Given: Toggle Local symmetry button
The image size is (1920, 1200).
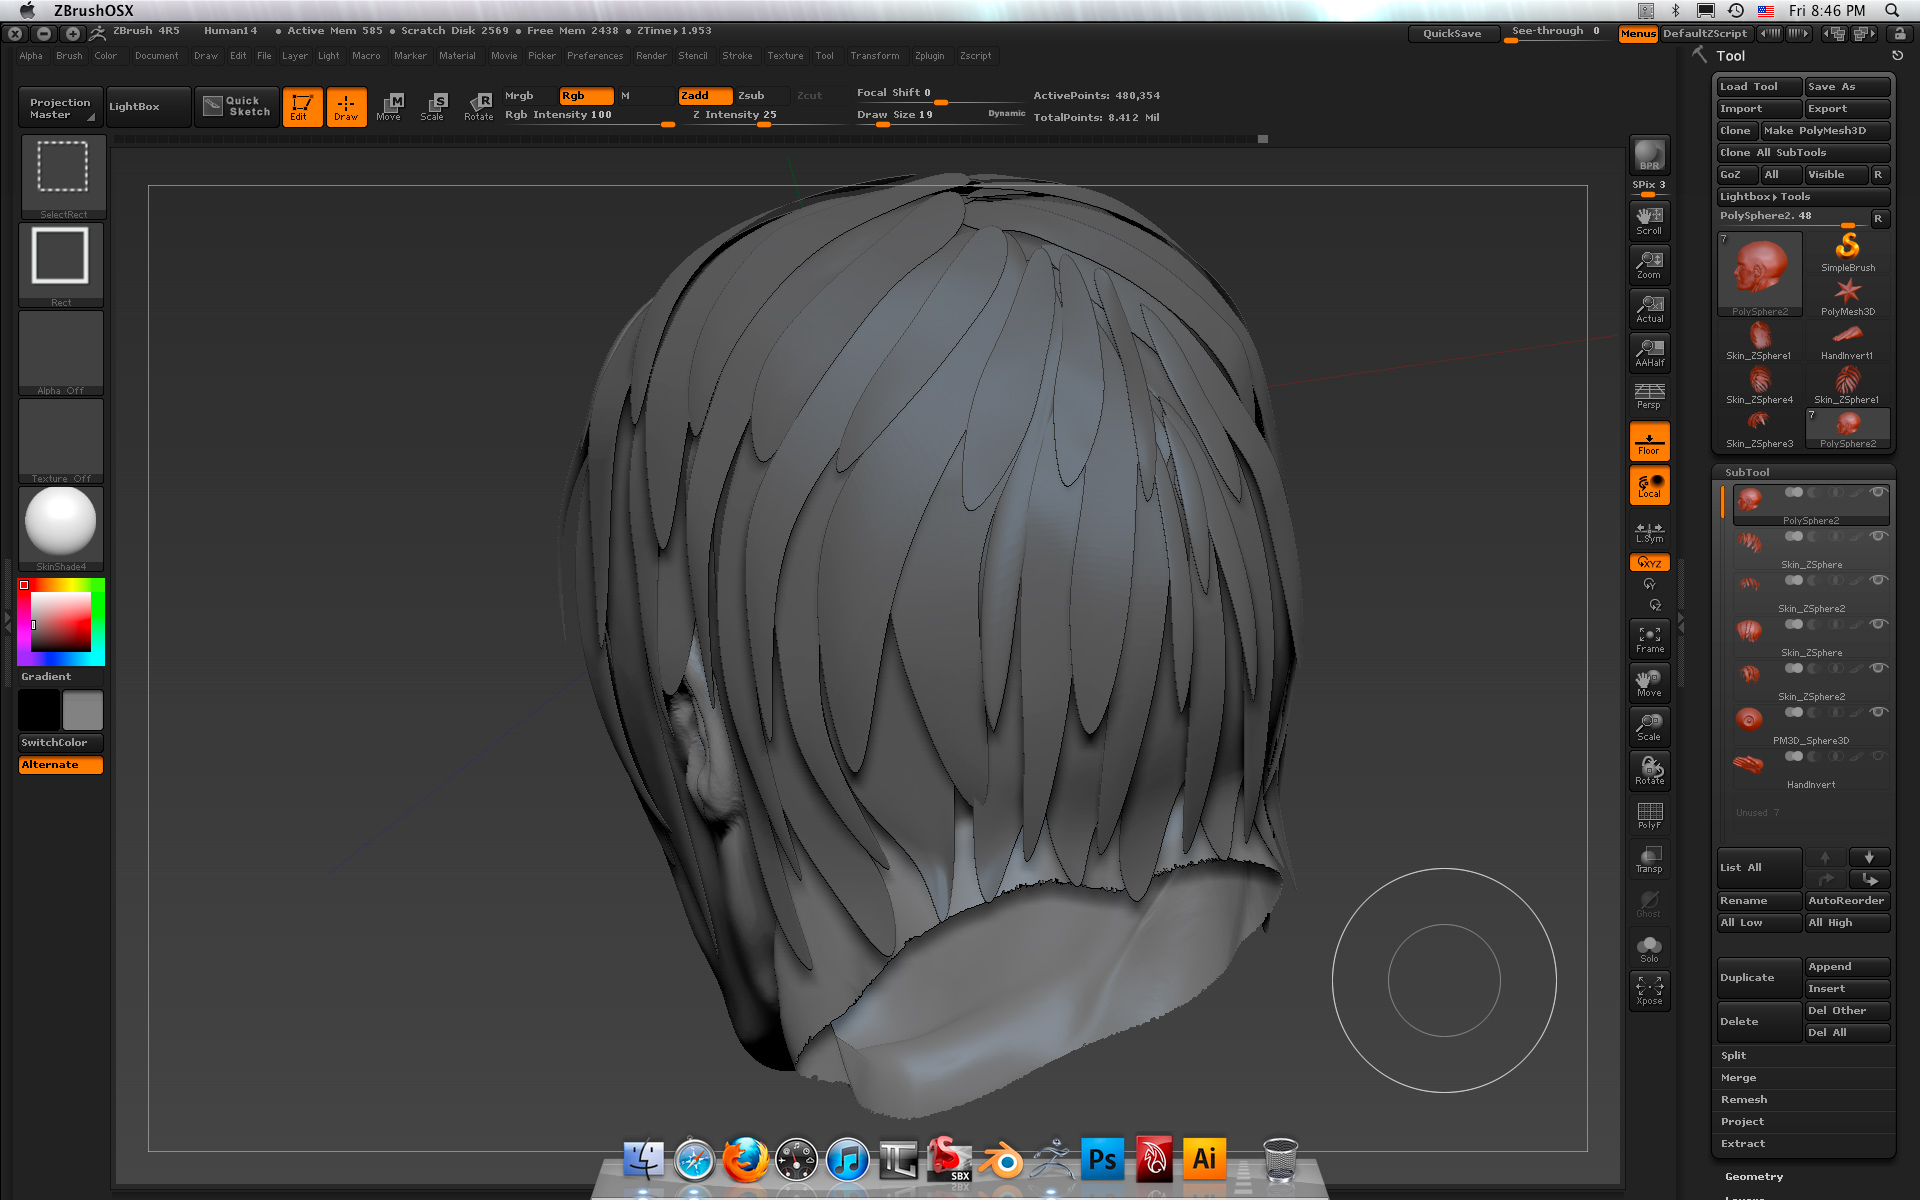Looking at the screenshot, I should coord(1649,485).
